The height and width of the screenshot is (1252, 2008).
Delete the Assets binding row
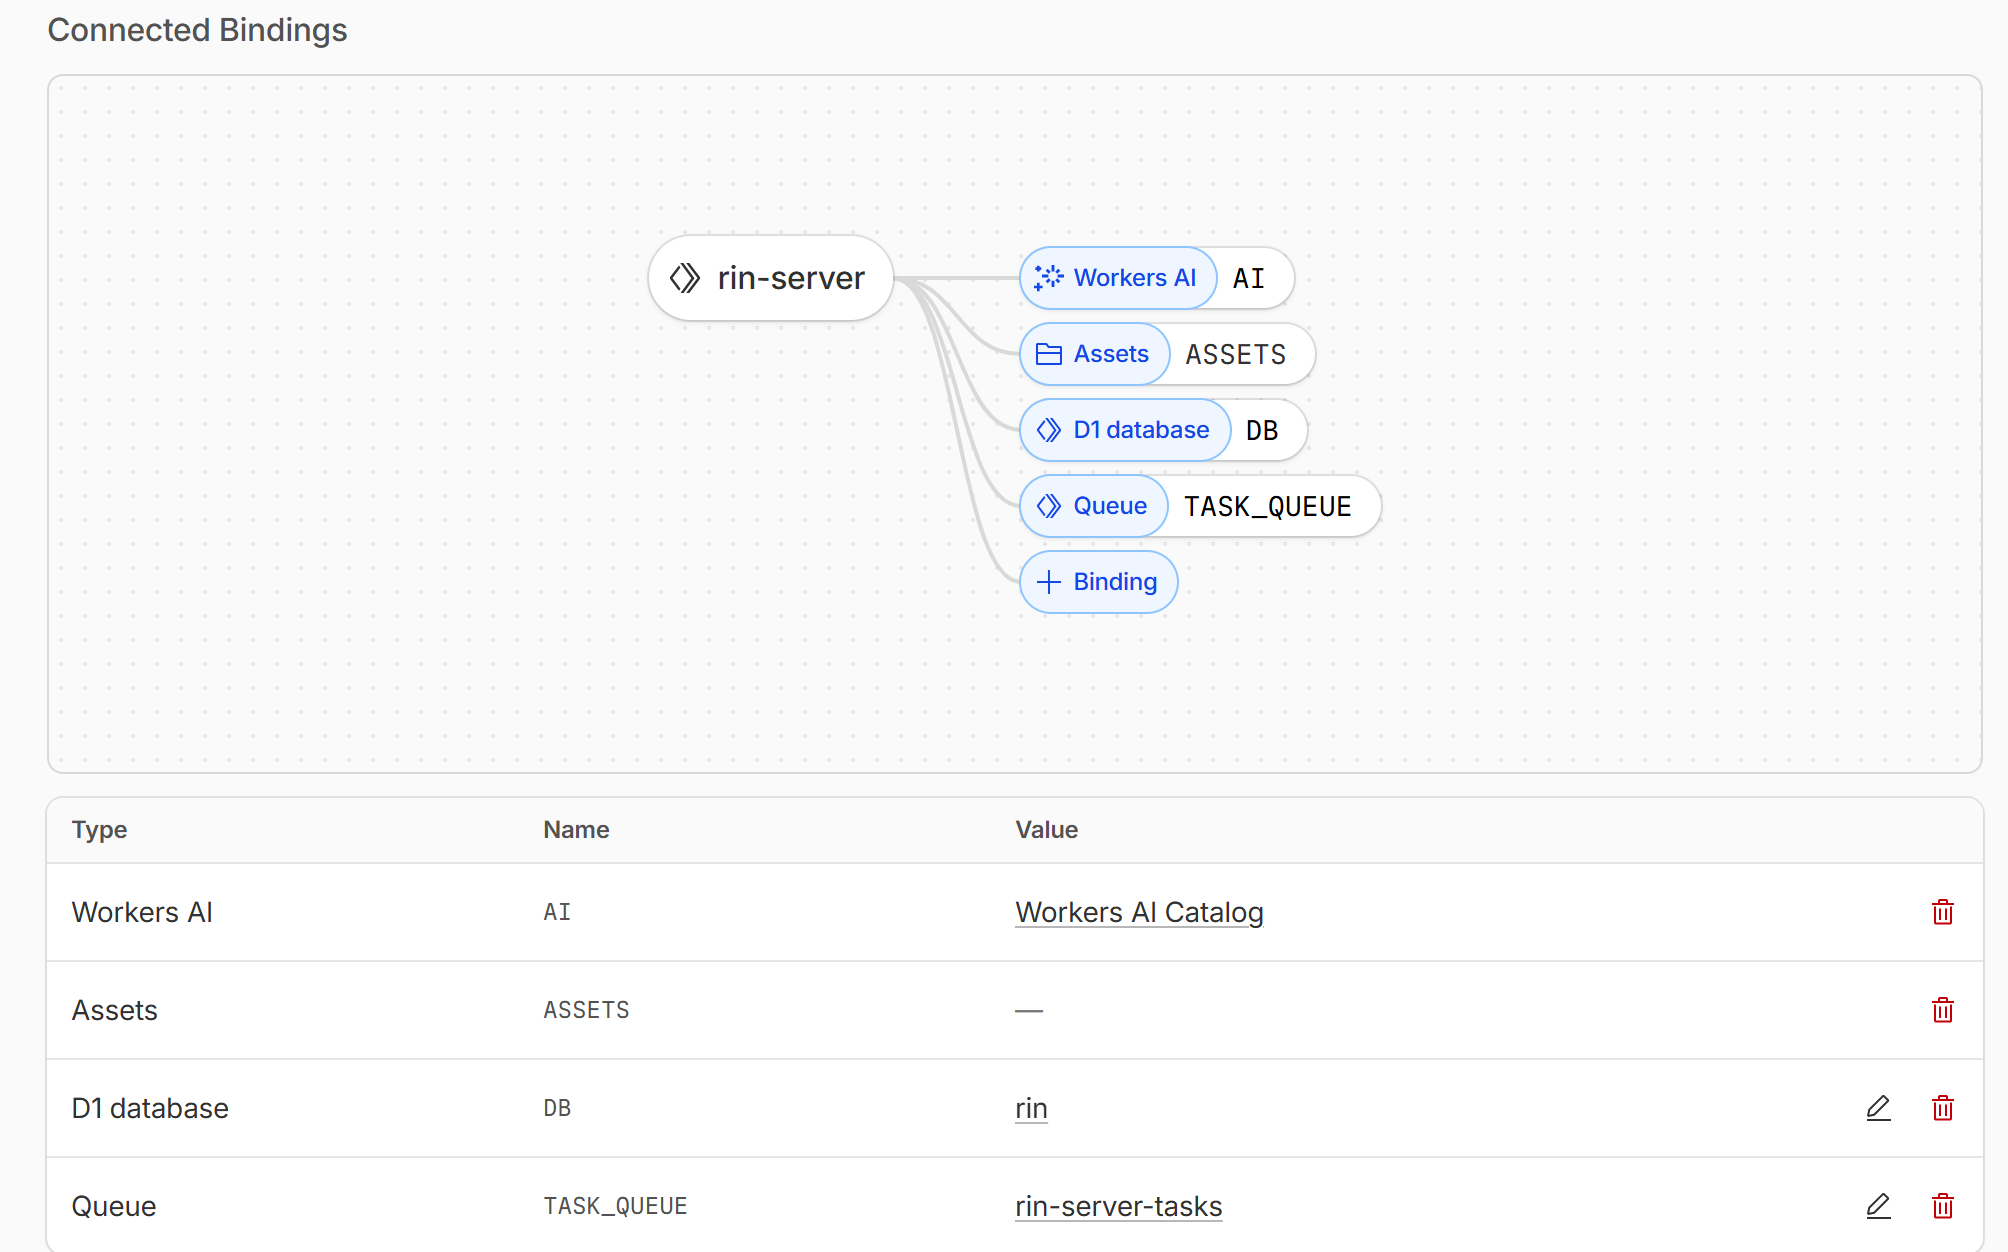click(x=1942, y=1010)
